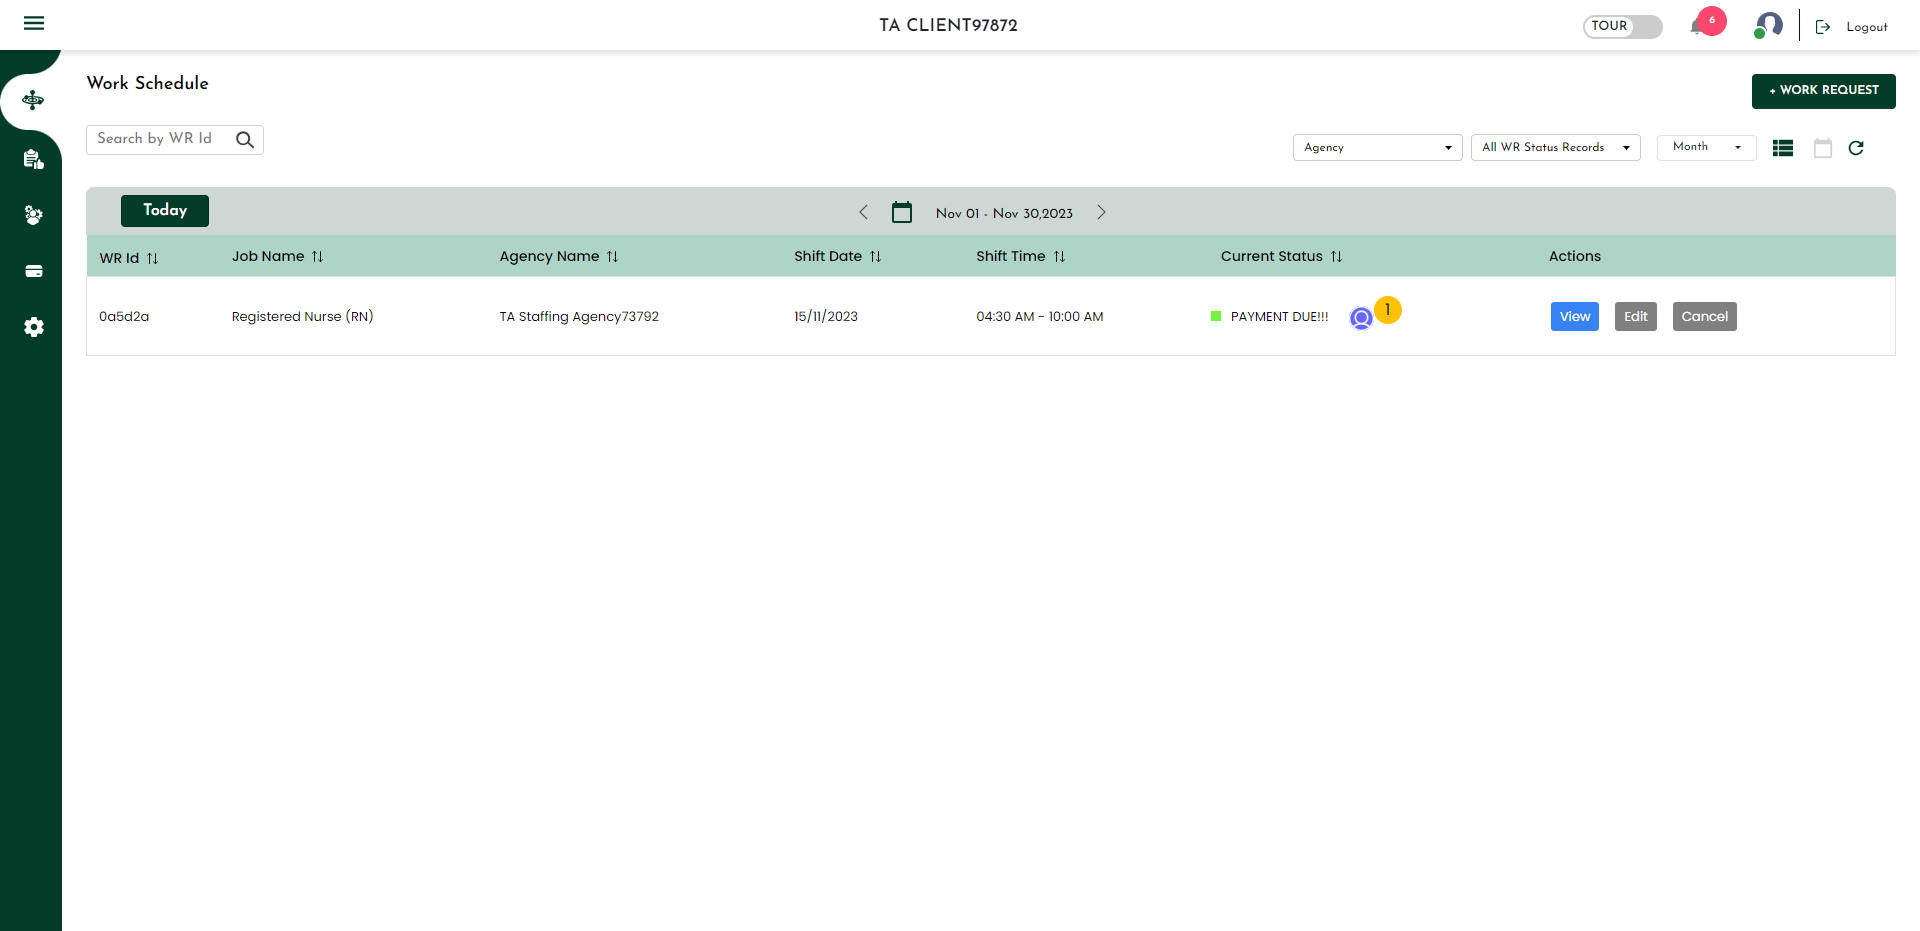View details of work request 0a5d2a
1920x931 pixels.
(1574, 316)
